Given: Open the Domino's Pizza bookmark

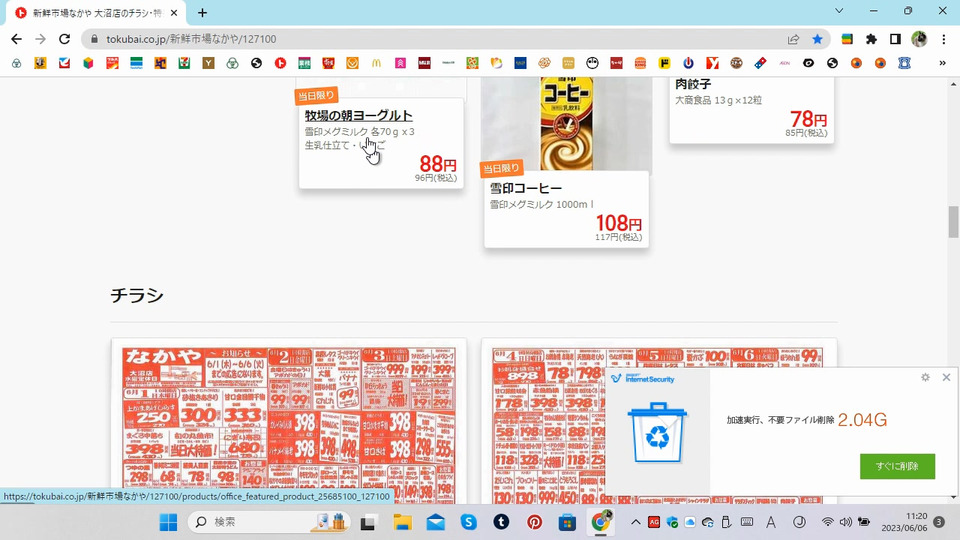Looking at the screenshot, I should coord(760,63).
